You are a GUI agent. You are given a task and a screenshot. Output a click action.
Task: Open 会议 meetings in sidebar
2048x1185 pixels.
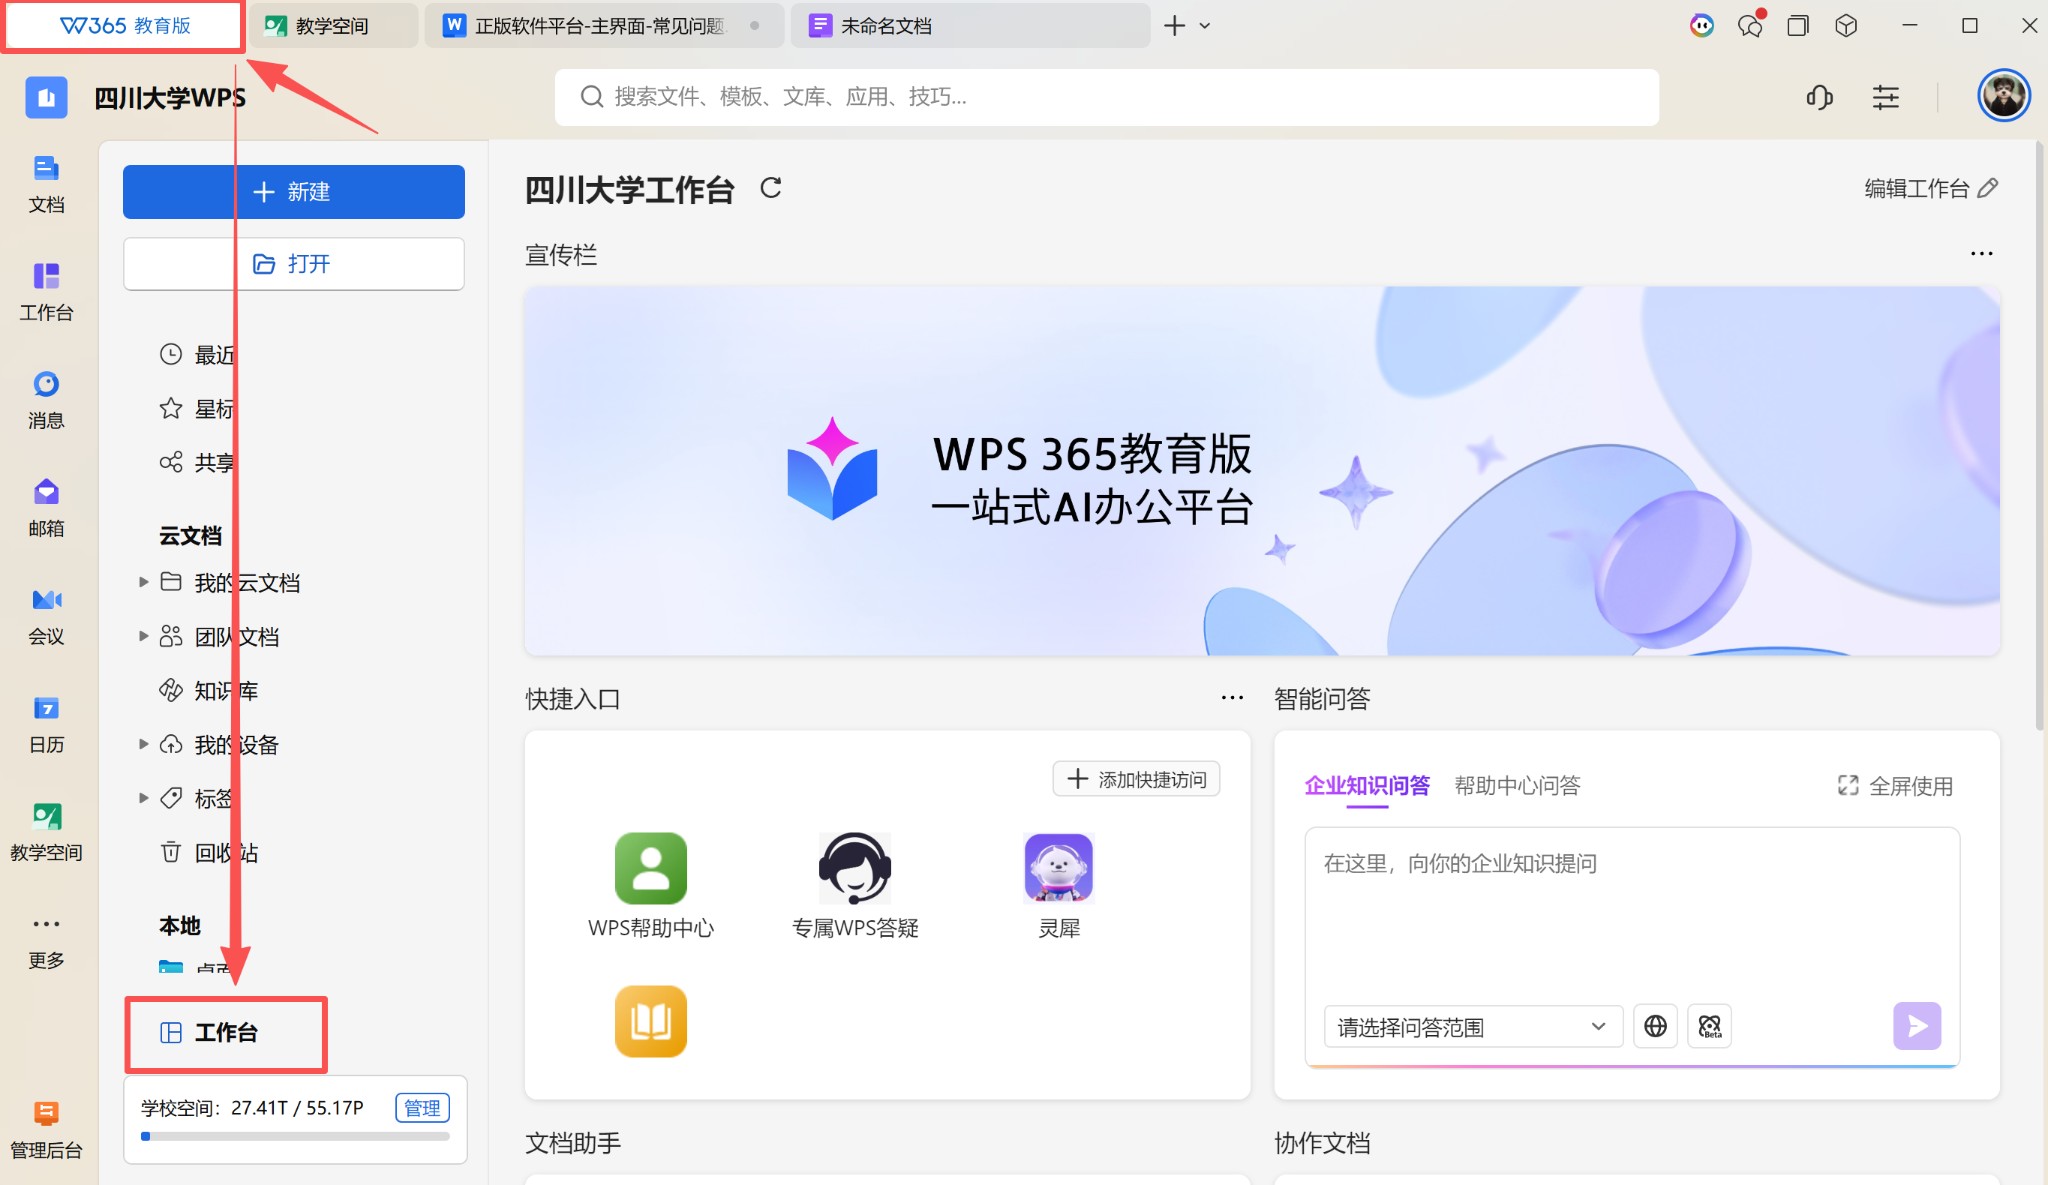(46, 616)
